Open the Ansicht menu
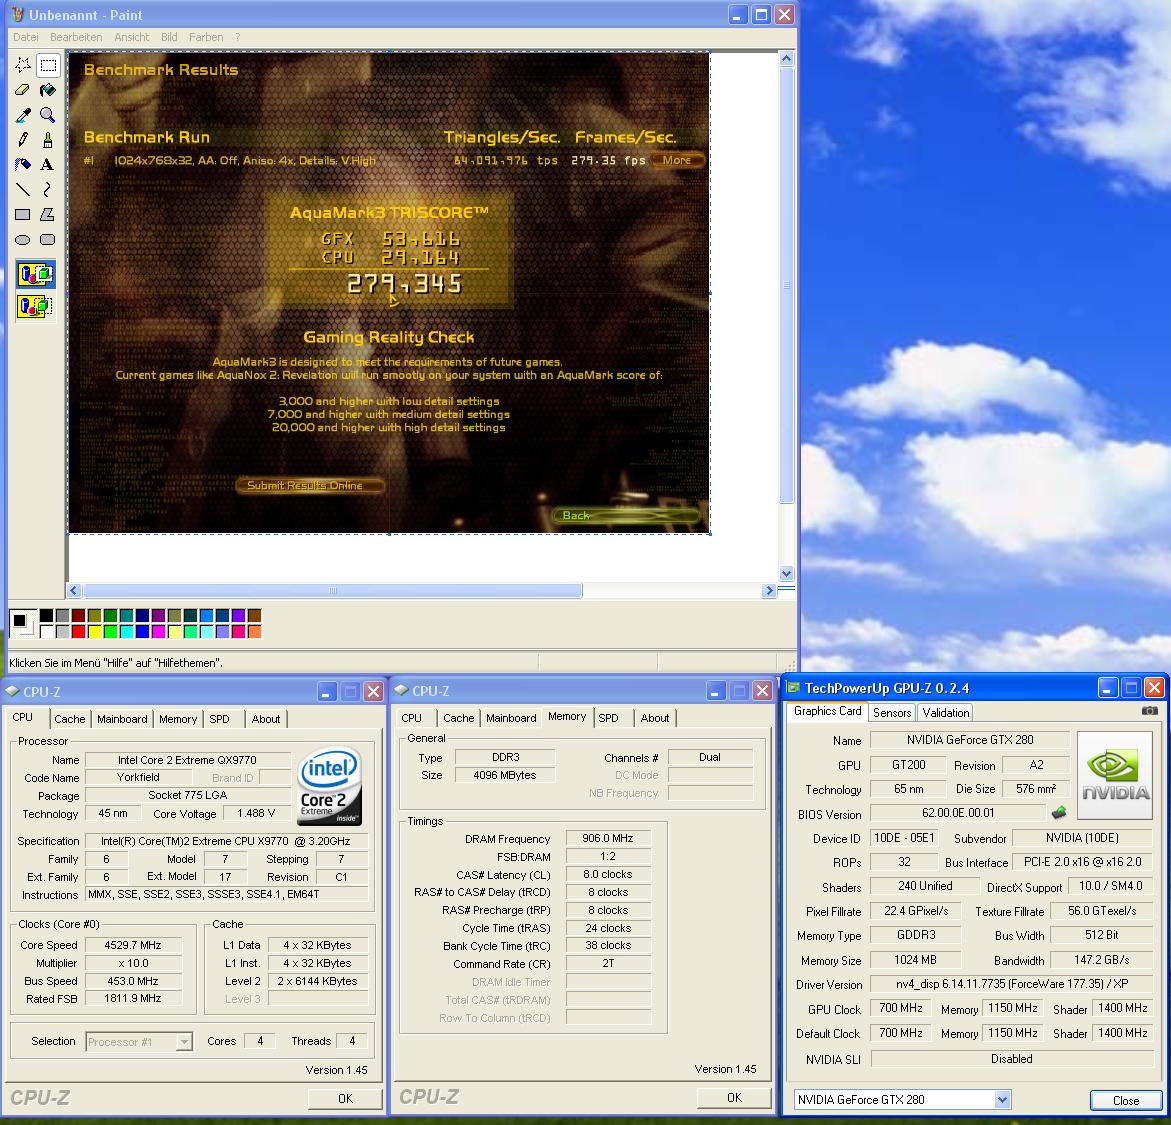The height and width of the screenshot is (1125, 1171). pyautogui.click(x=131, y=37)
